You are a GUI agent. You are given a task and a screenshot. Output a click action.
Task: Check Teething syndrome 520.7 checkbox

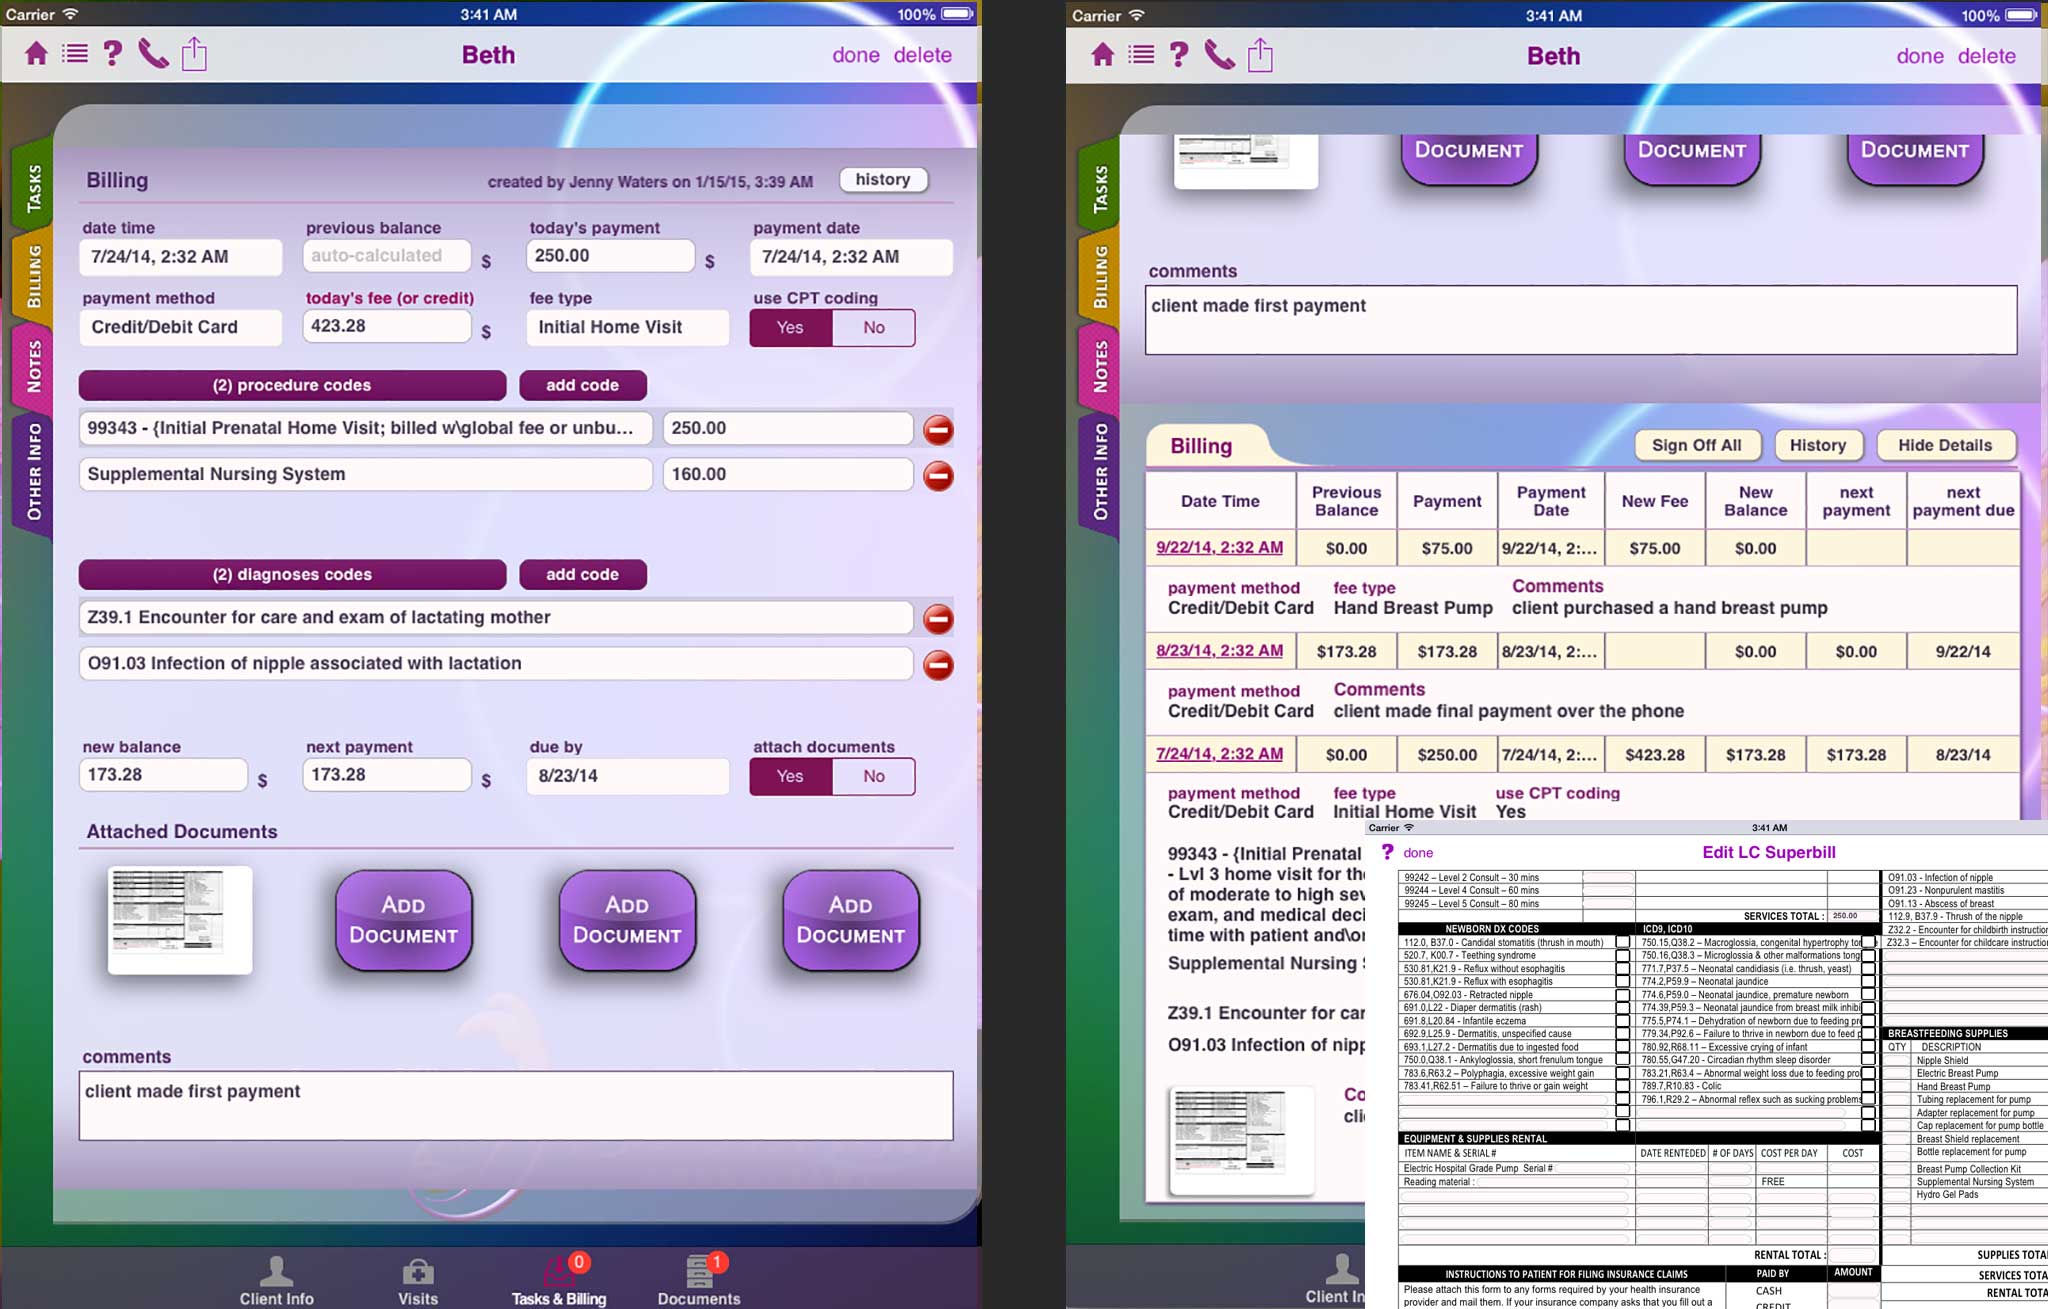coord(1622,955)
